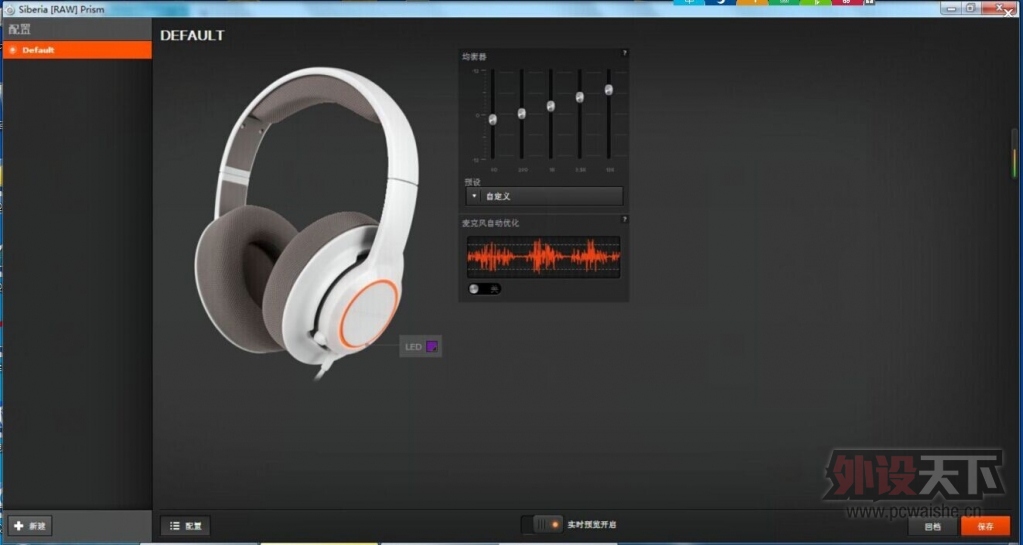Select the Default profile in the 配置 list
This screenshot has height=545, width=1023.
click(77, 50)
